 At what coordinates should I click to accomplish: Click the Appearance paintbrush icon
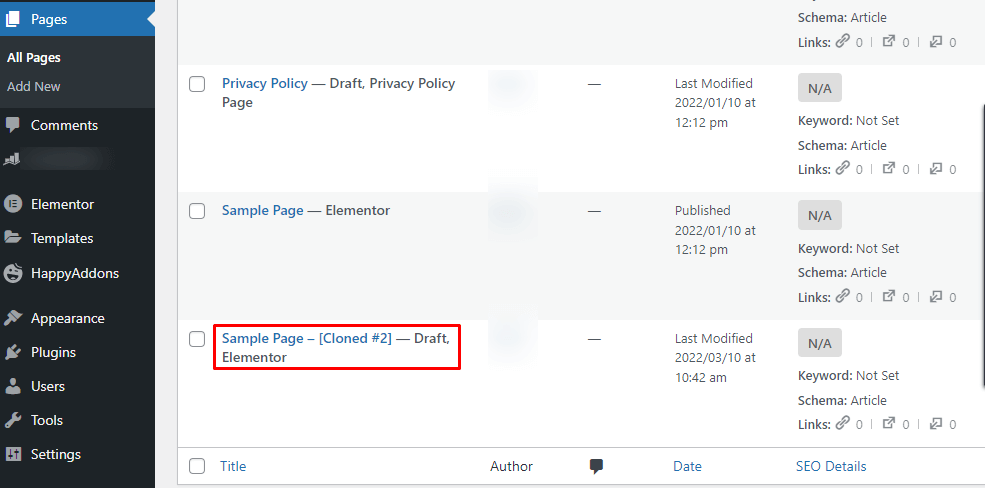(x=13, y=318)
